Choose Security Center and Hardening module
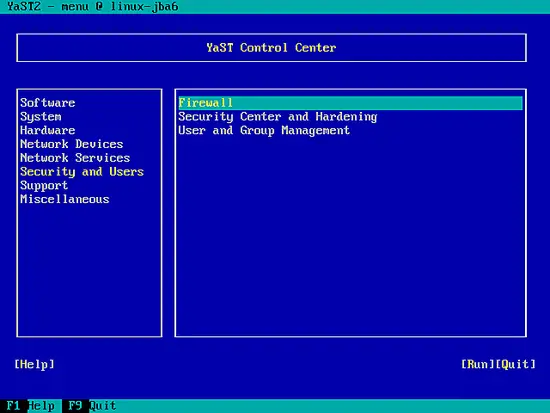Image resolution: width=550 pixels, height=413 pixels. point(278,116)
